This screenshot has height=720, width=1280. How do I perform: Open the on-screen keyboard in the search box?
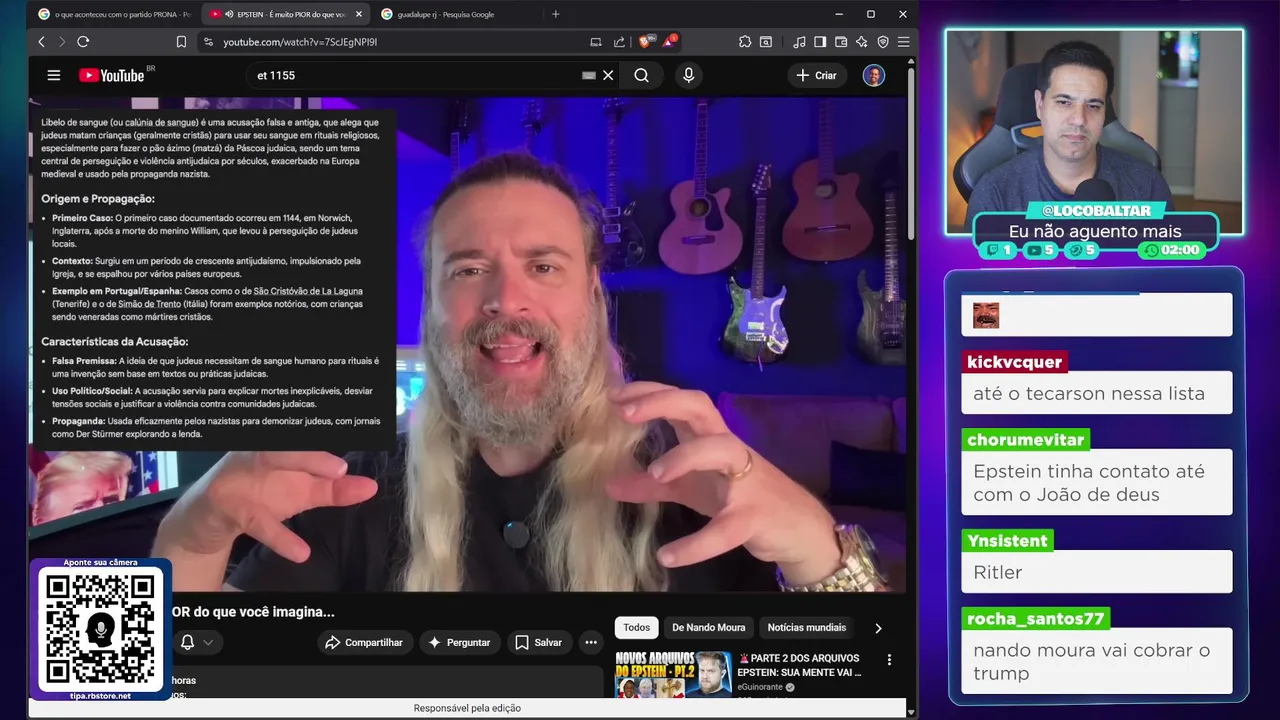(x=589, y=75)
